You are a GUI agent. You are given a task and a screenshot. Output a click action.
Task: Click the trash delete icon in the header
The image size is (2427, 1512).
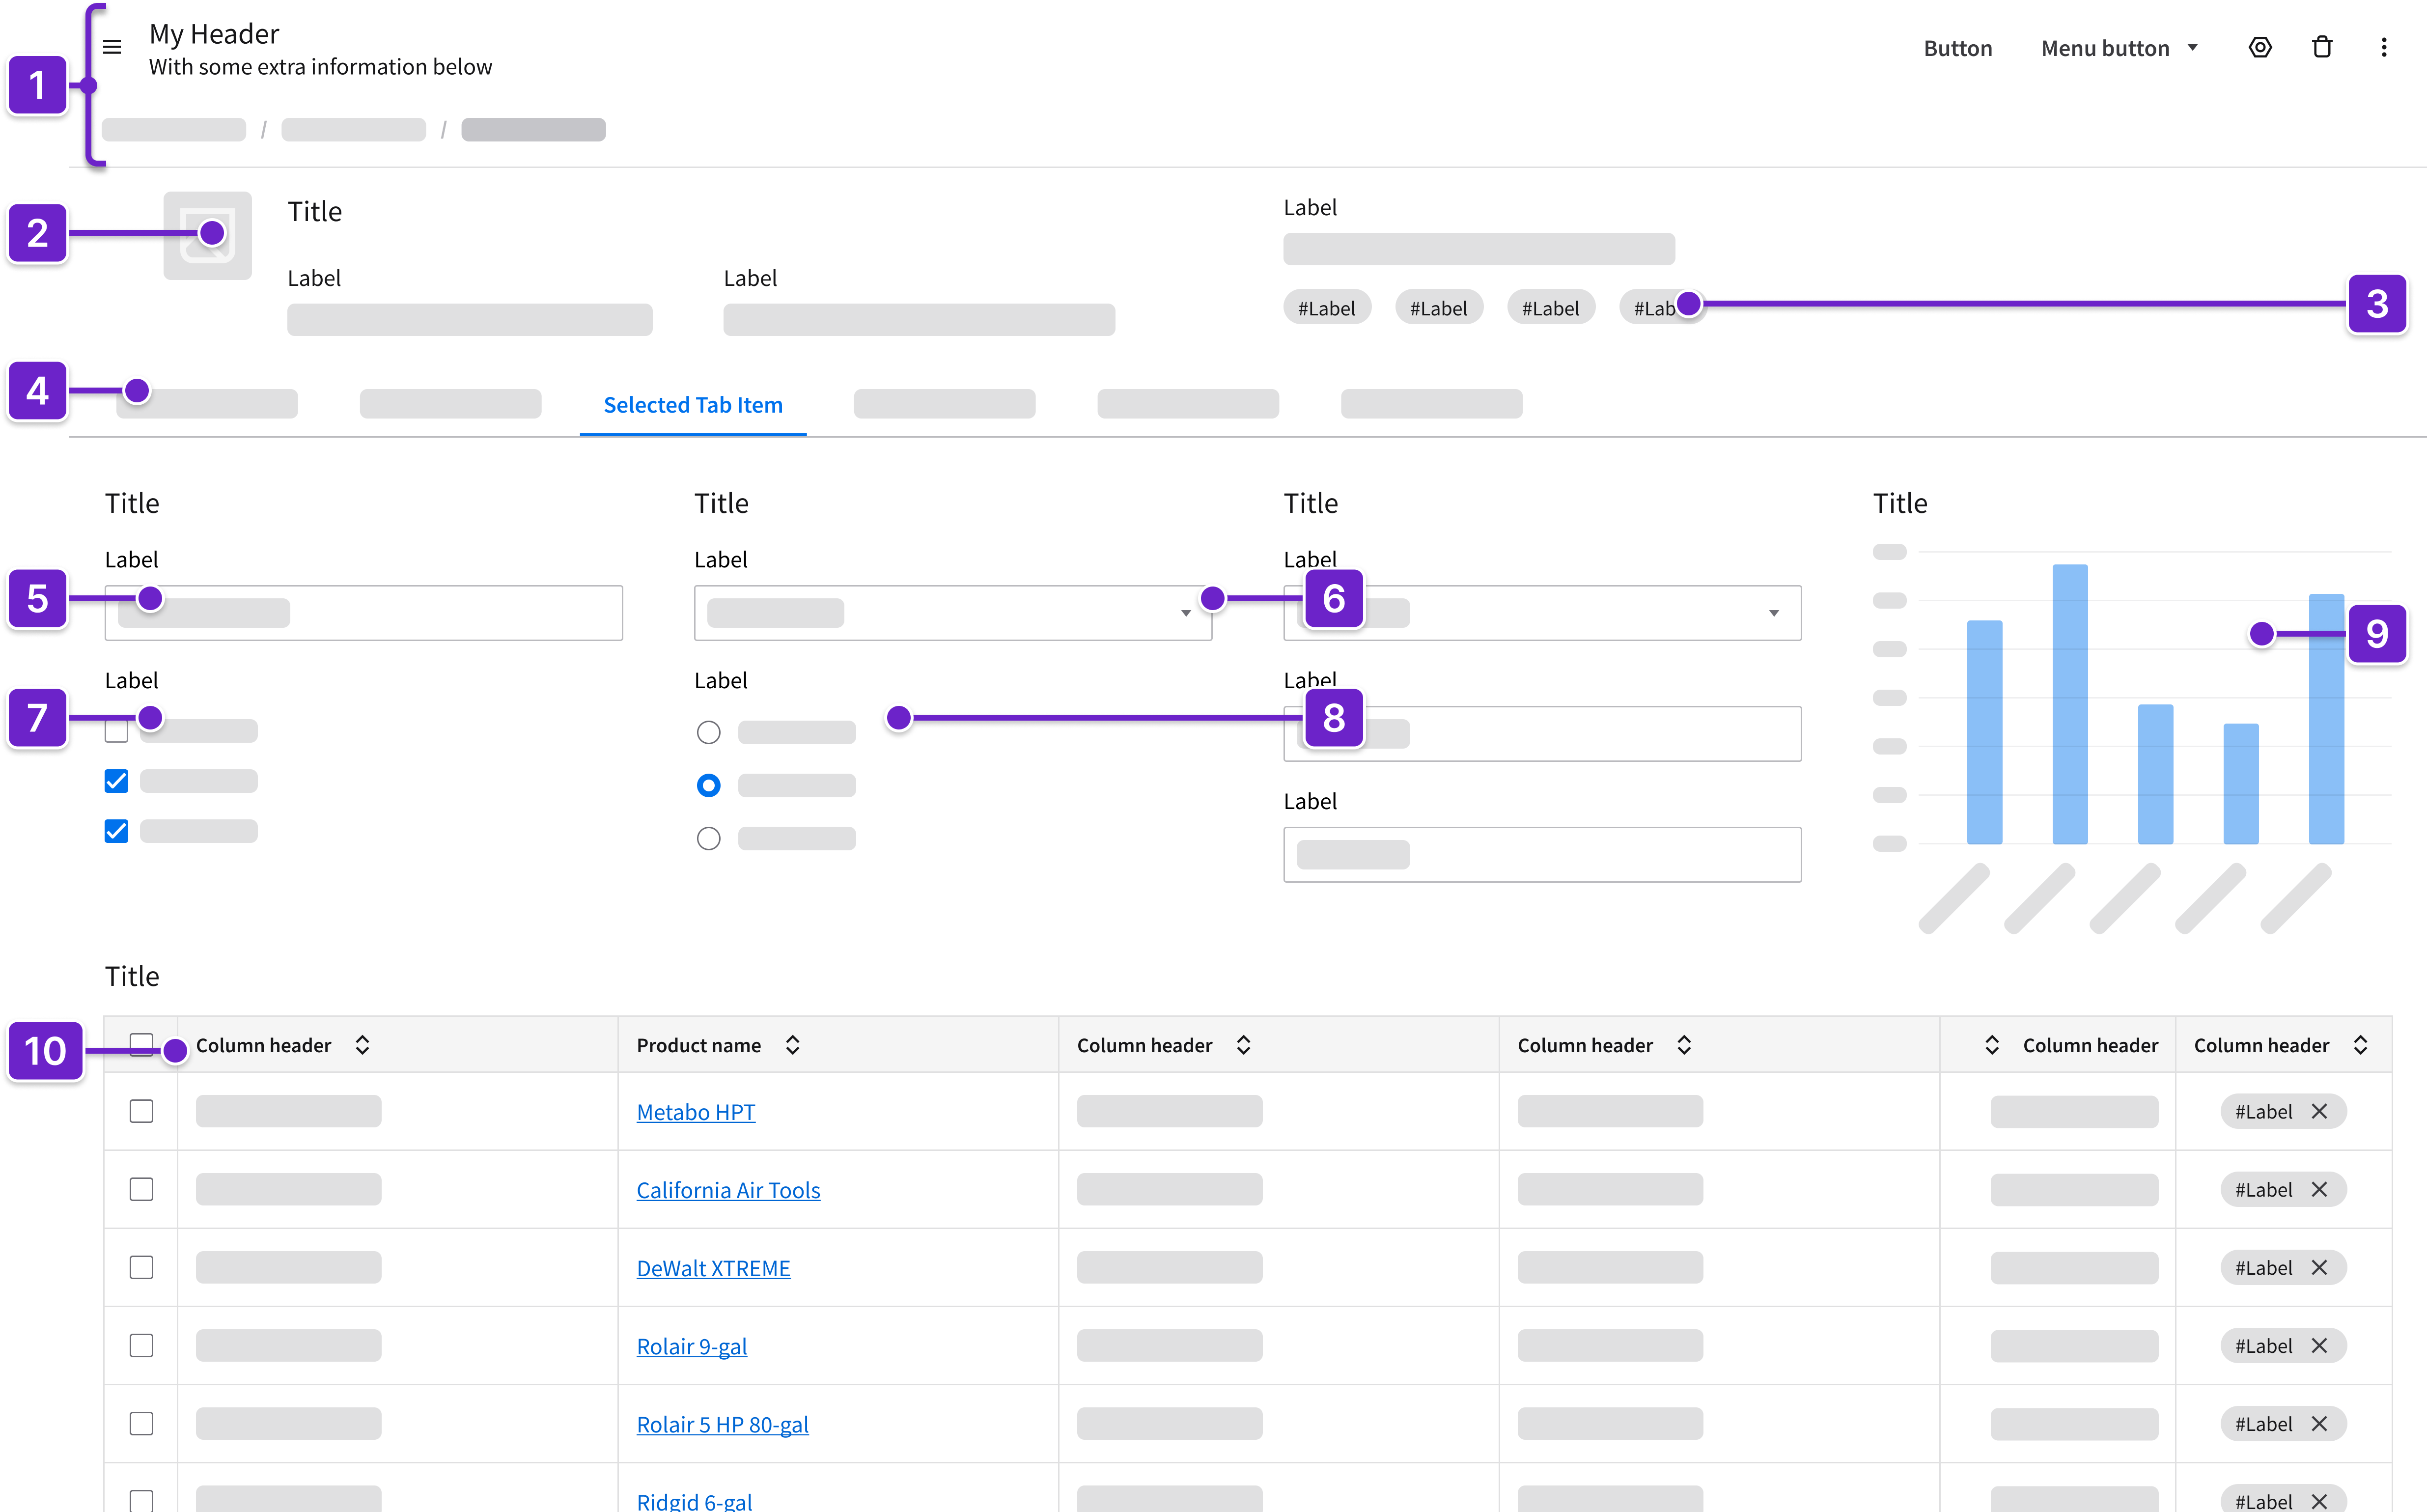coord(2322,47)
